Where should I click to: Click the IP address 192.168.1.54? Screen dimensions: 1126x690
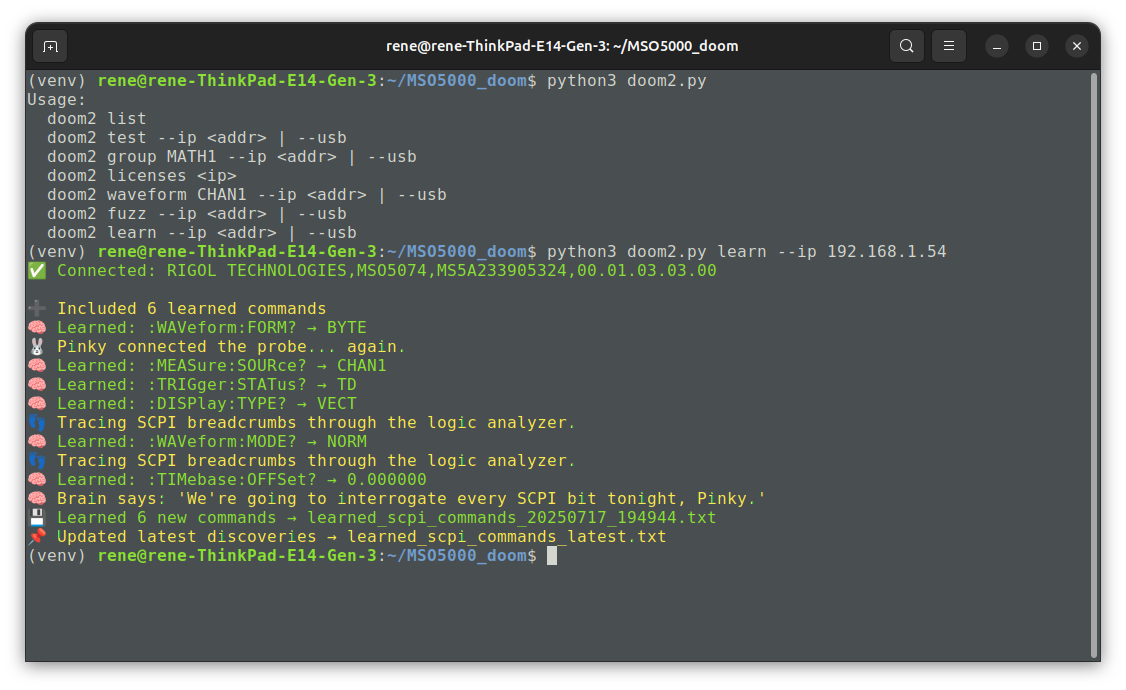[x=886, y=251]
